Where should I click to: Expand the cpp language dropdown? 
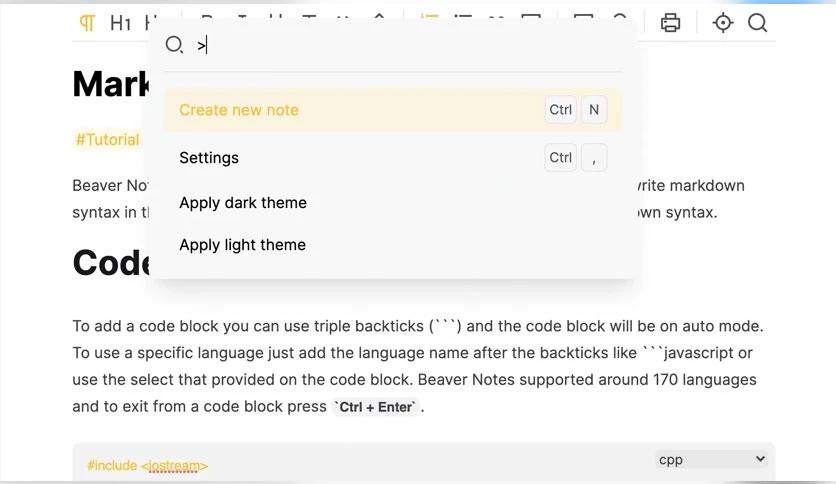(x=711, y=459)
